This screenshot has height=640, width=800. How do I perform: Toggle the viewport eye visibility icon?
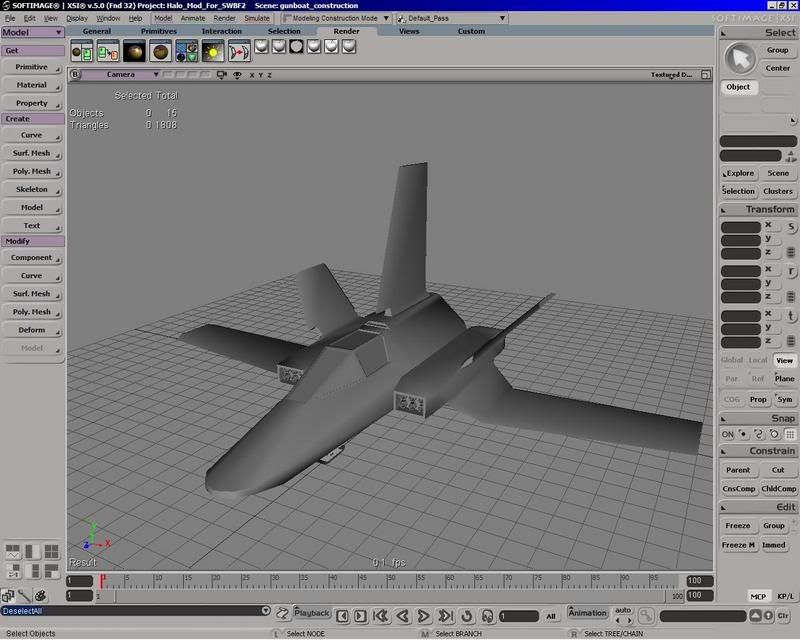pyautogui.click(x=237, y=75)
